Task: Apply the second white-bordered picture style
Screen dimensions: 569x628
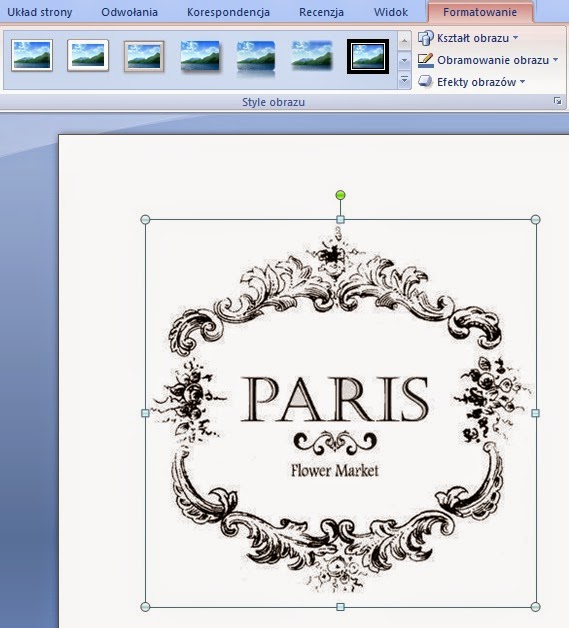Action: [x=88, y=55]
